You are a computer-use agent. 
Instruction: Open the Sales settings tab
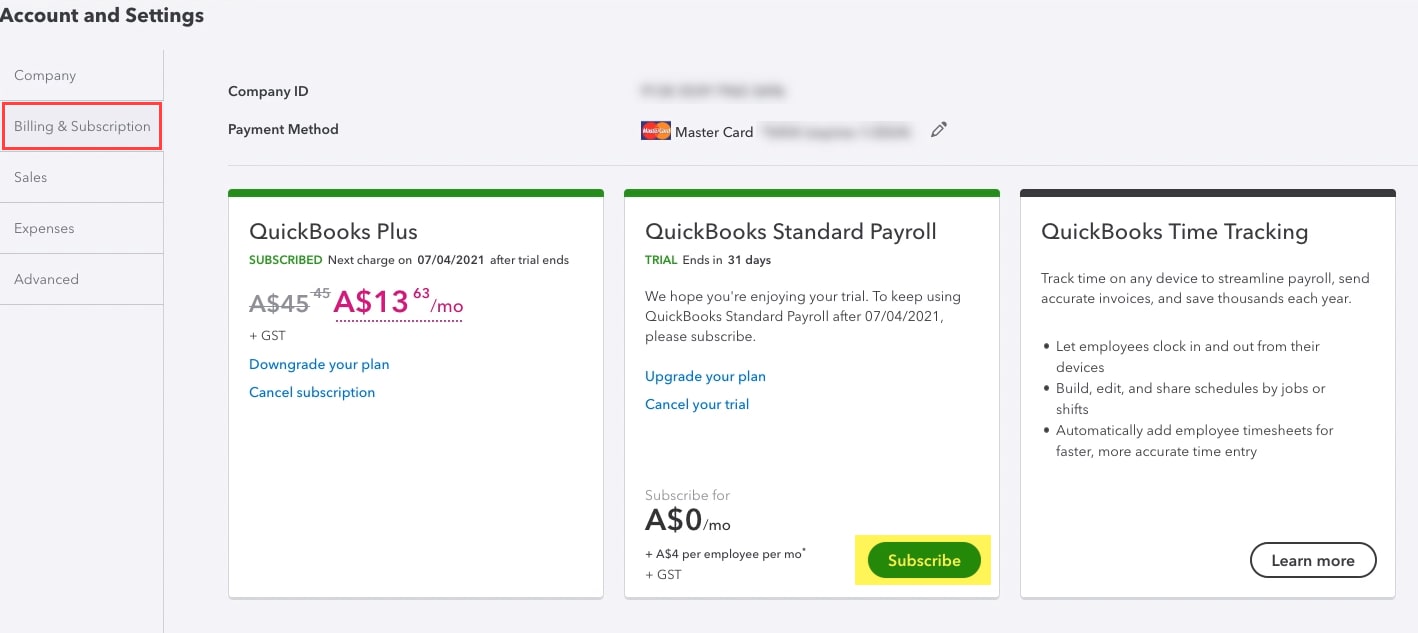coord(81,177)
